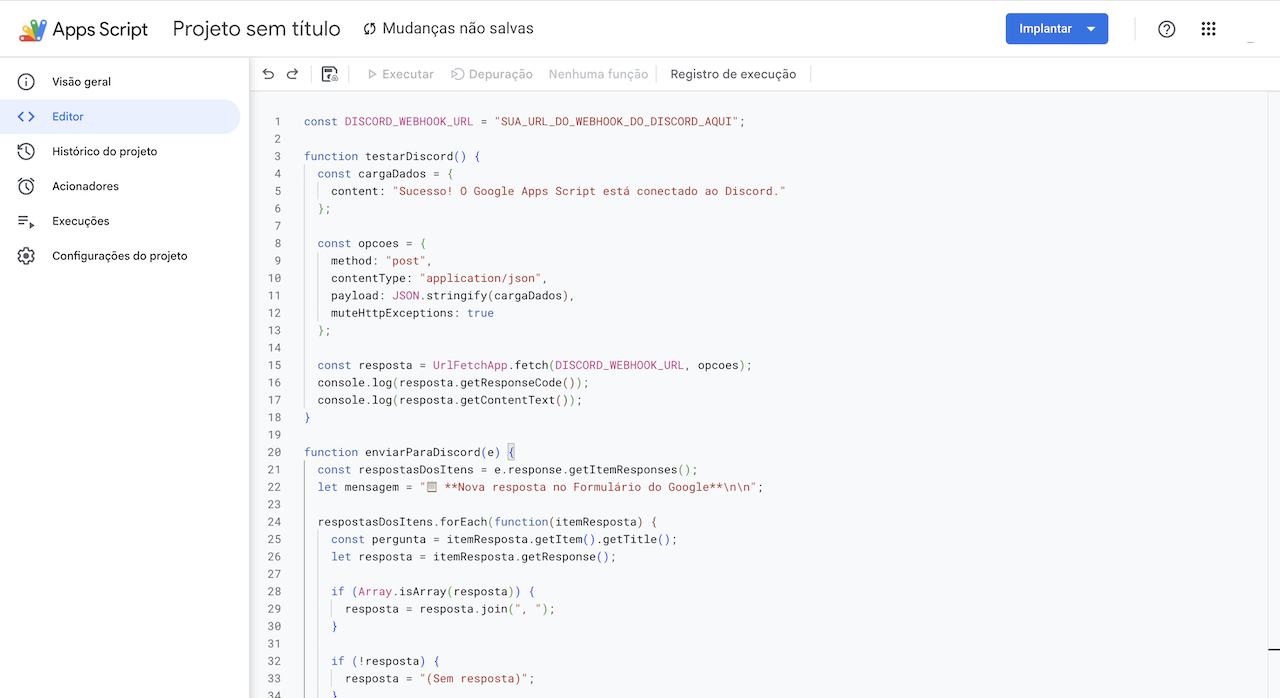
Task: Open Configurações do projeto
Action: (120, 256)
